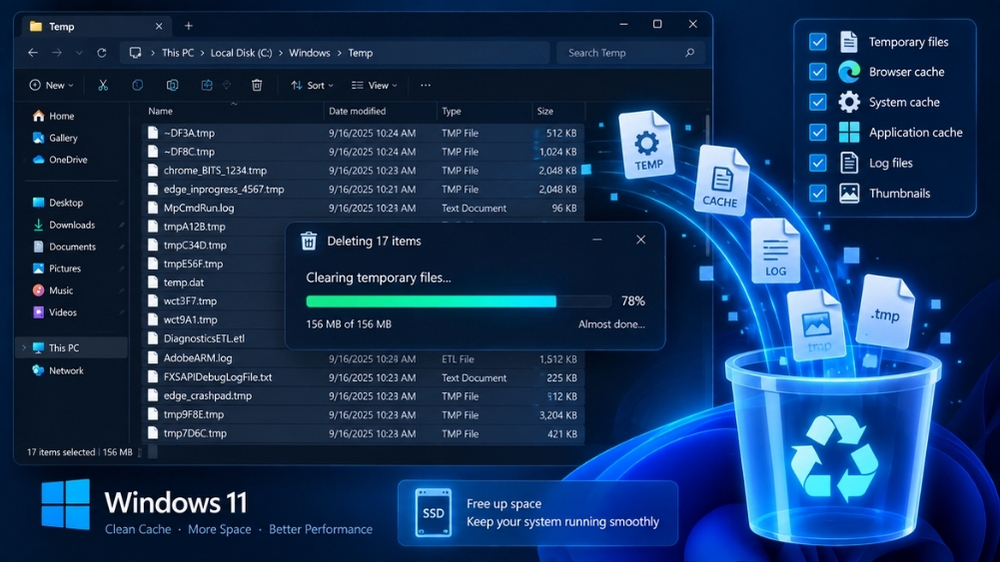The width and height of the screenshot is (1000, 562).
Task: Select the chrome_BITS_1234.tmp file
Action: (362, 170)
